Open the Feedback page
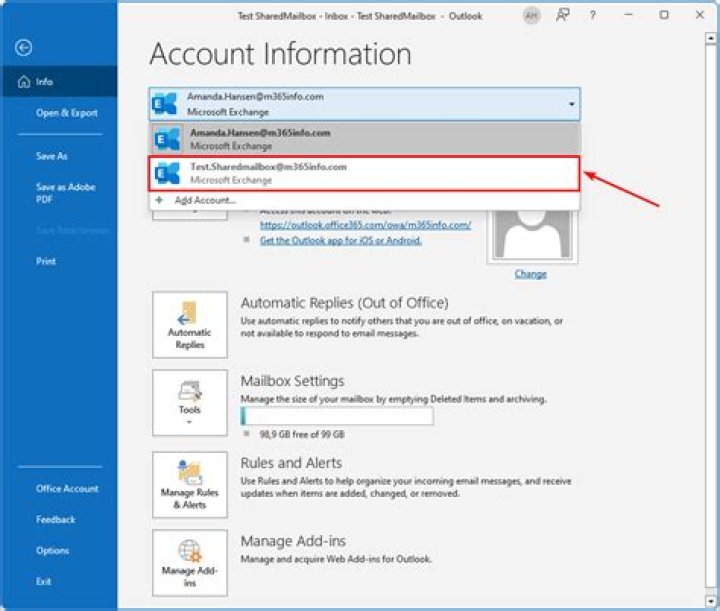 [x=56, y=519]
